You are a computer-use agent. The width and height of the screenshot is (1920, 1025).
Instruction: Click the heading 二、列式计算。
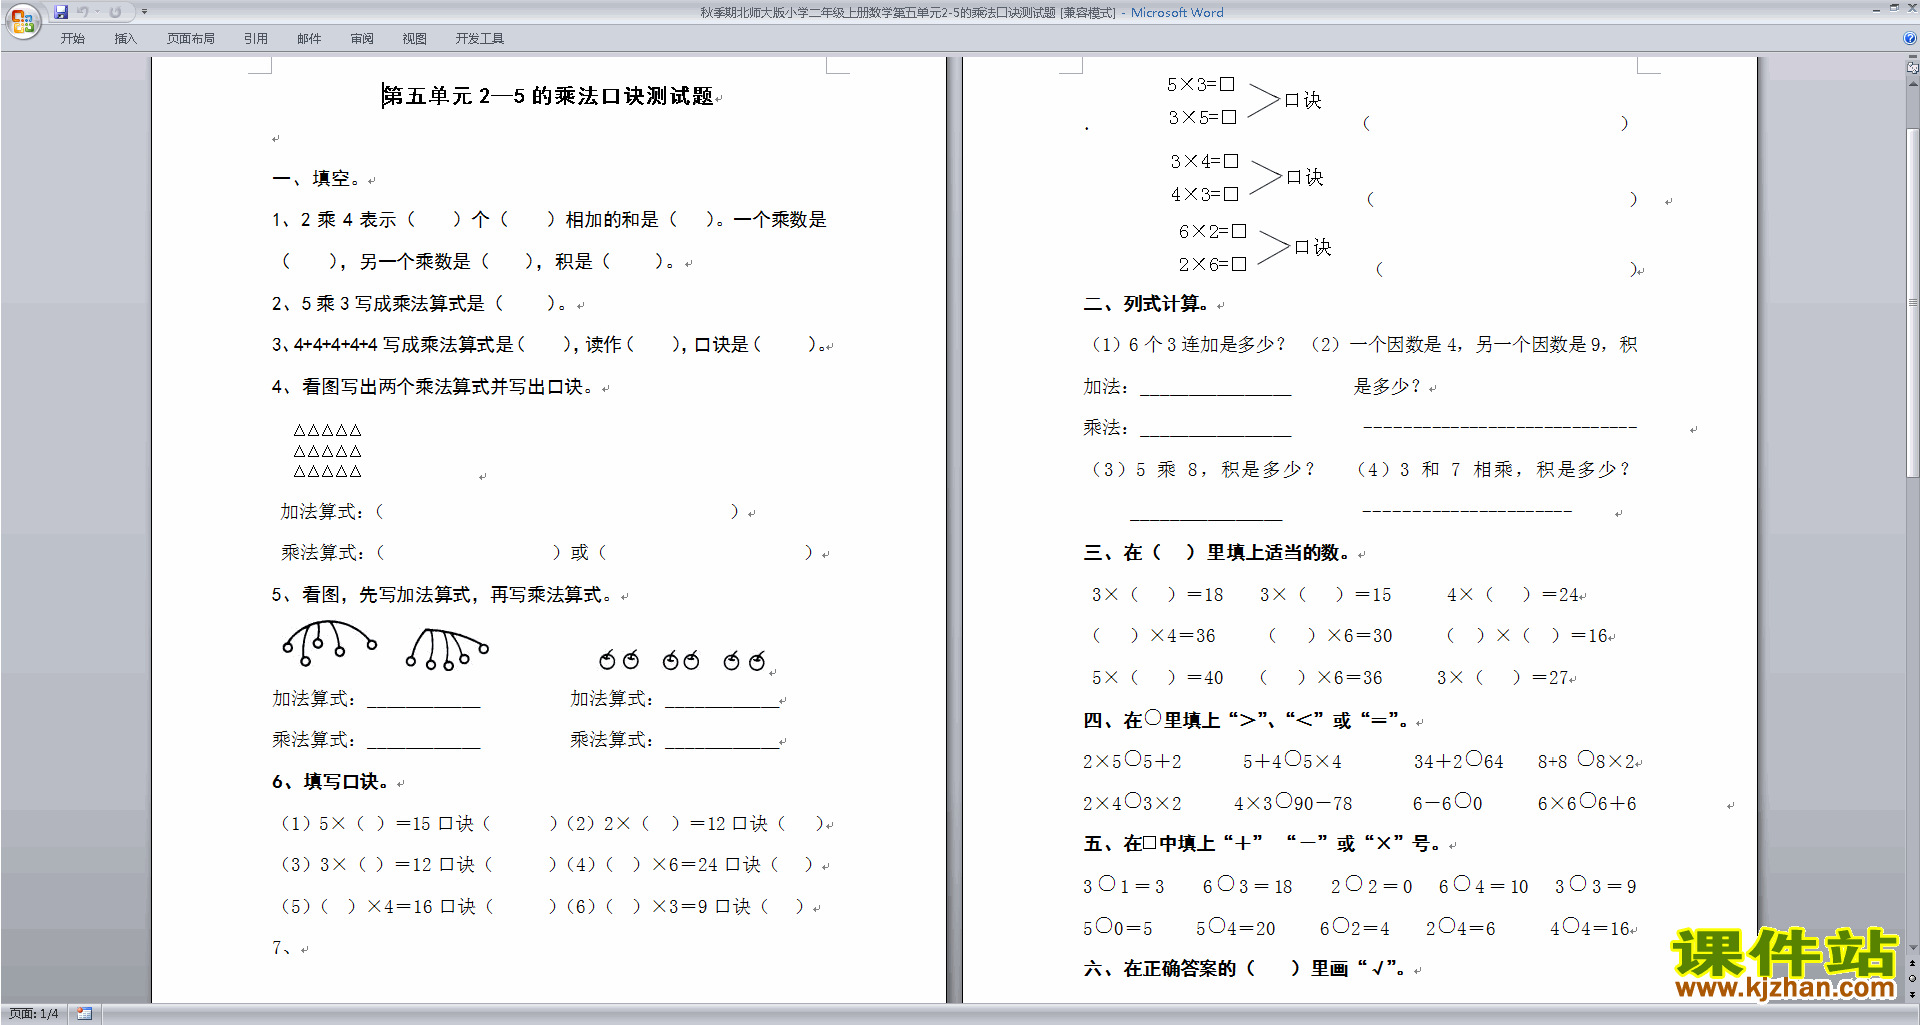click(1147, 304)
